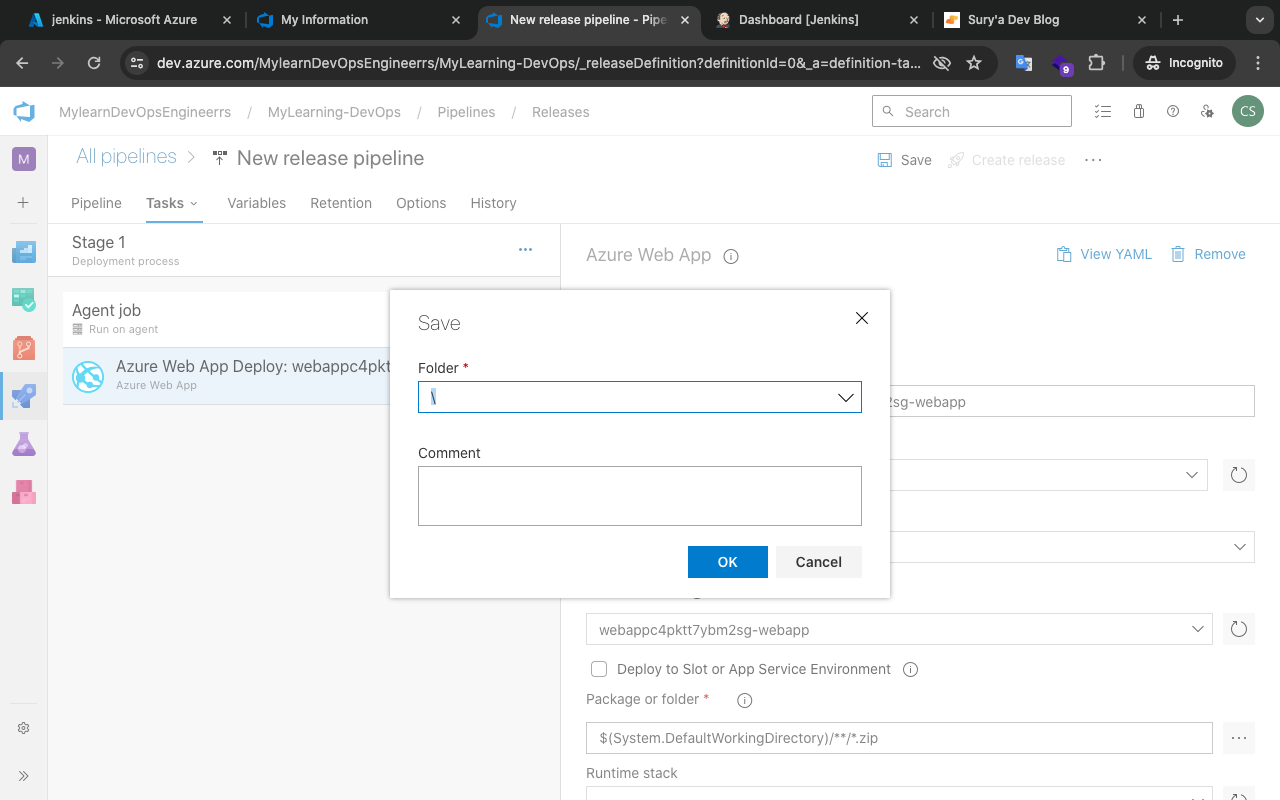
Task: Open MylearnDevOpsEngineerrs breadcrumb
Action: (145, 112)
